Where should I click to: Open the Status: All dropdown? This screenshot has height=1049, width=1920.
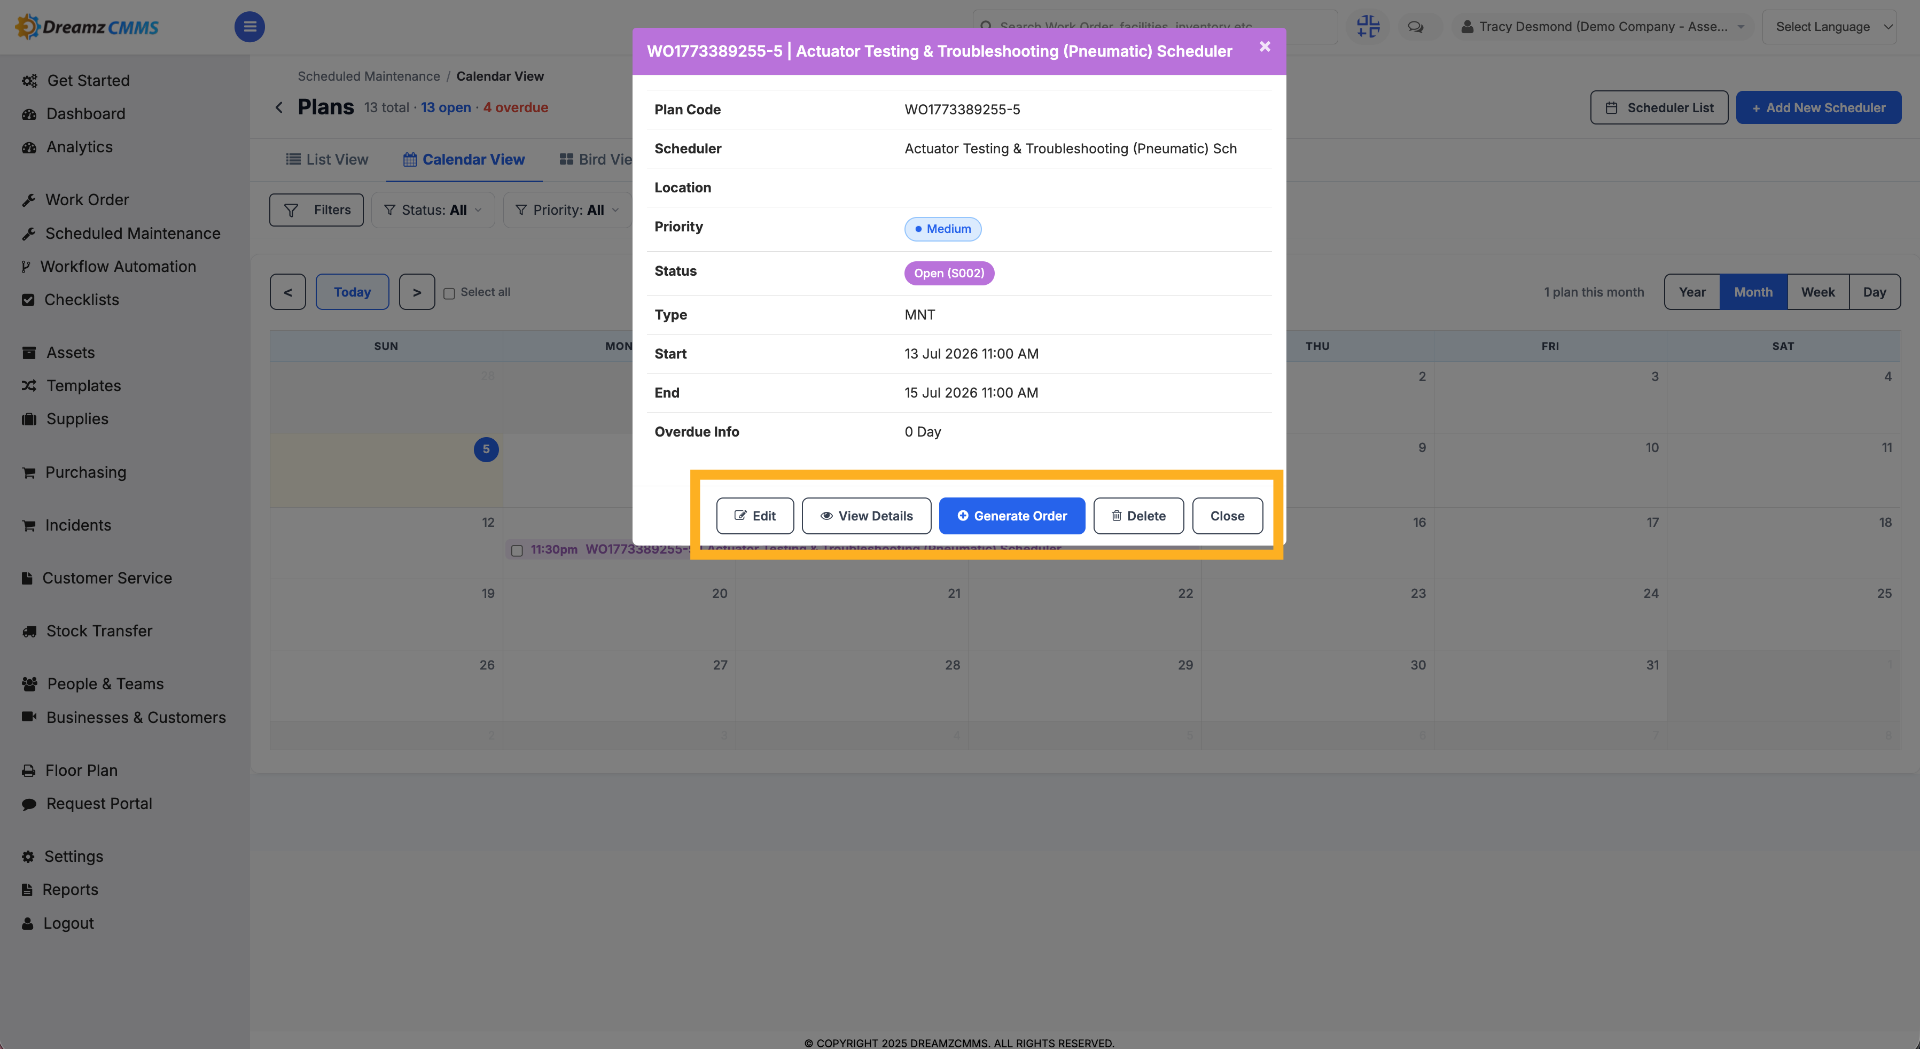433,210
